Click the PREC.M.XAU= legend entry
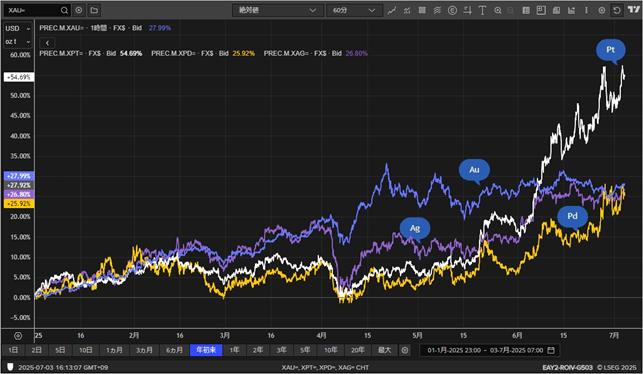643x374 pixels. pos(105,28)
